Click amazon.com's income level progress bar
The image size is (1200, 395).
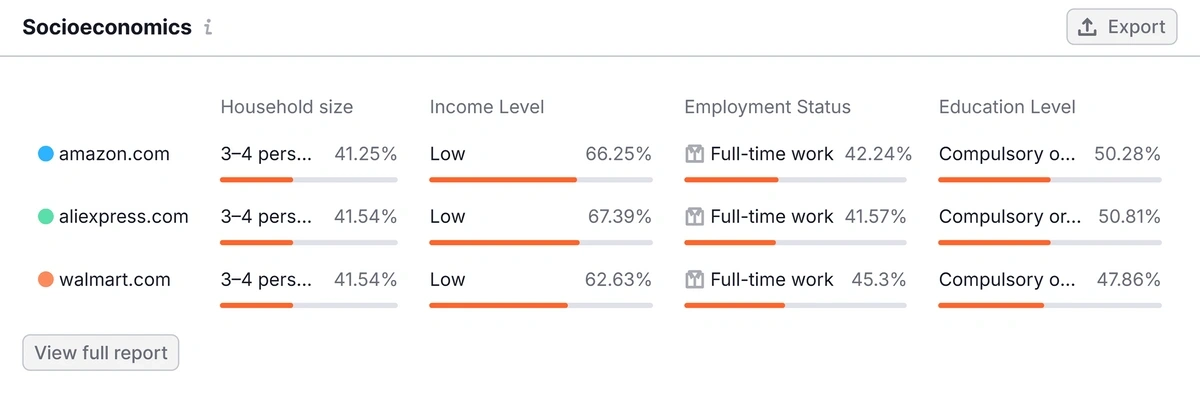pos(541,180)
